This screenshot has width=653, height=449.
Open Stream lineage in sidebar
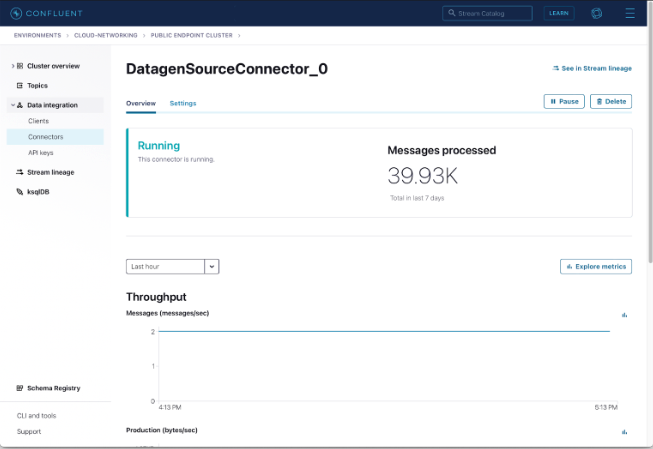point(51,172)
